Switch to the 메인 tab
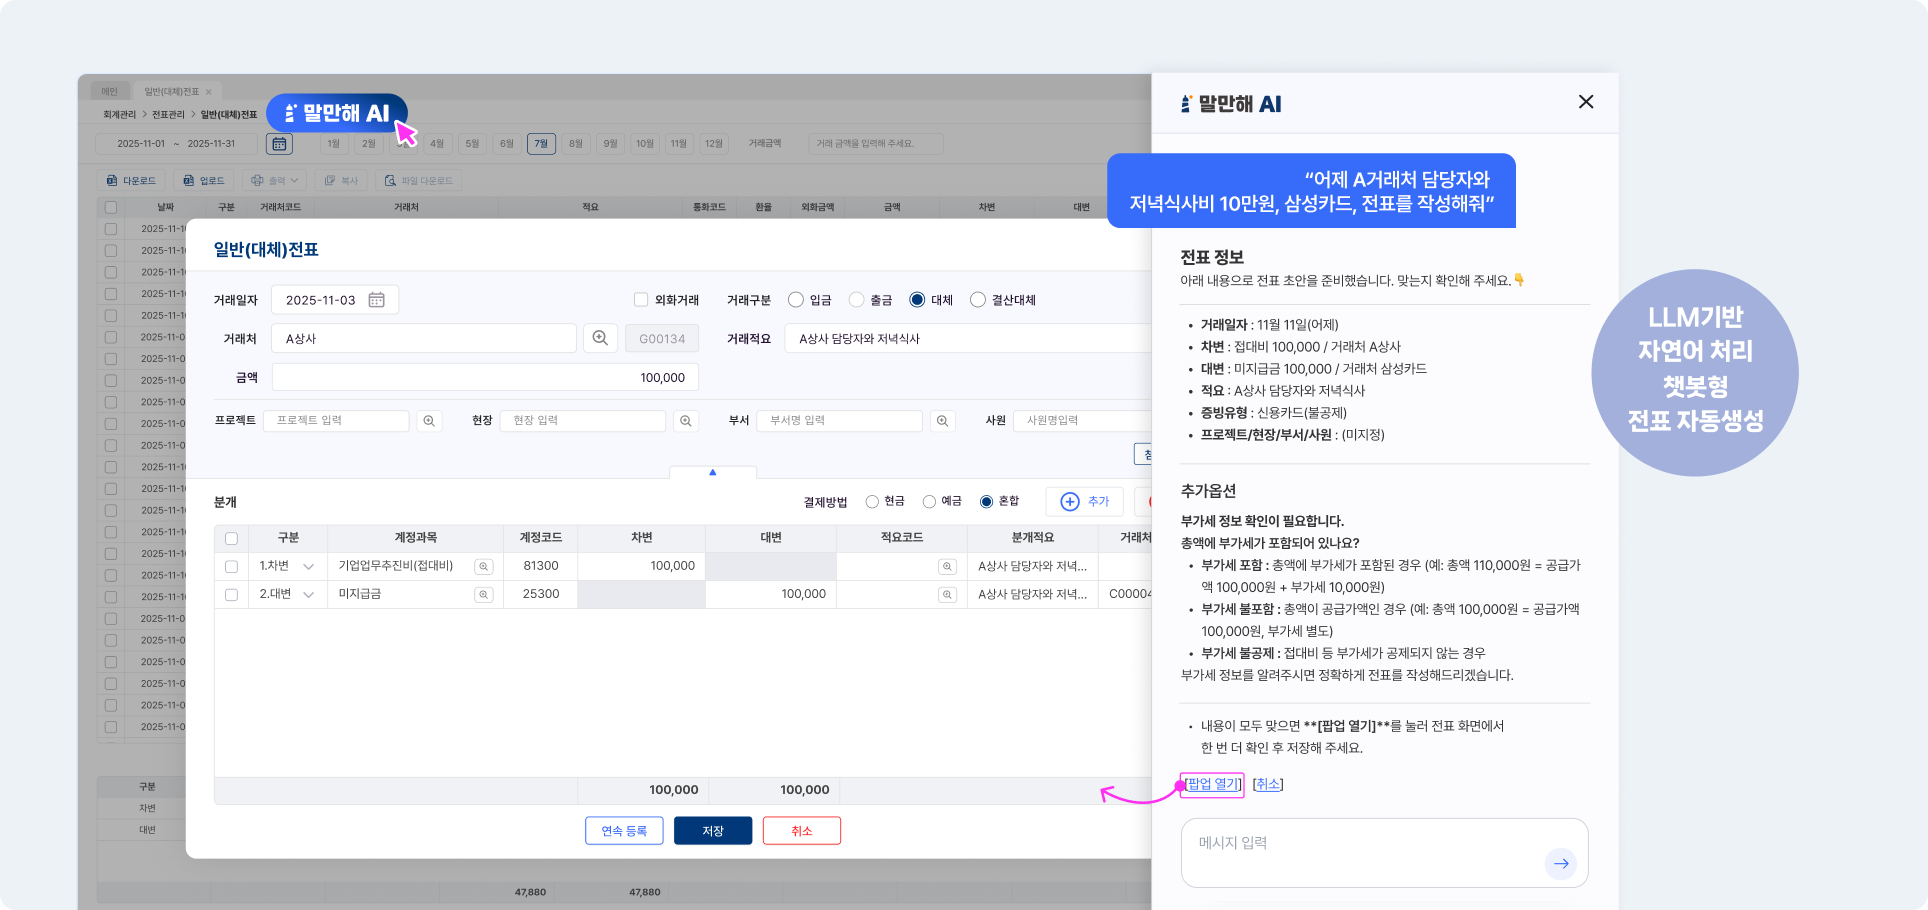Image resolution: width=1928 pixels, height=910 pixels. 109,92
